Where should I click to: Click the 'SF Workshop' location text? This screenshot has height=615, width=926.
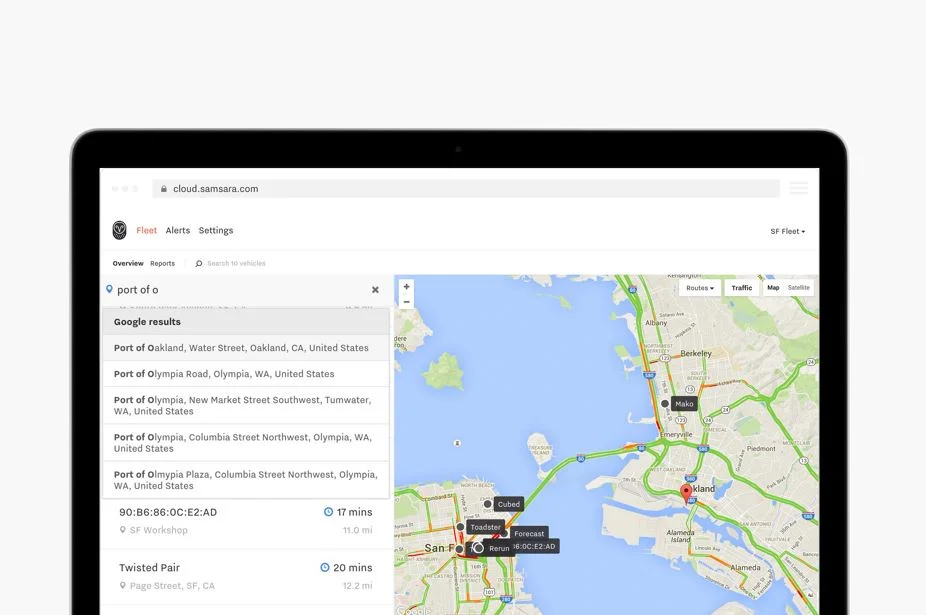(159, 531)
